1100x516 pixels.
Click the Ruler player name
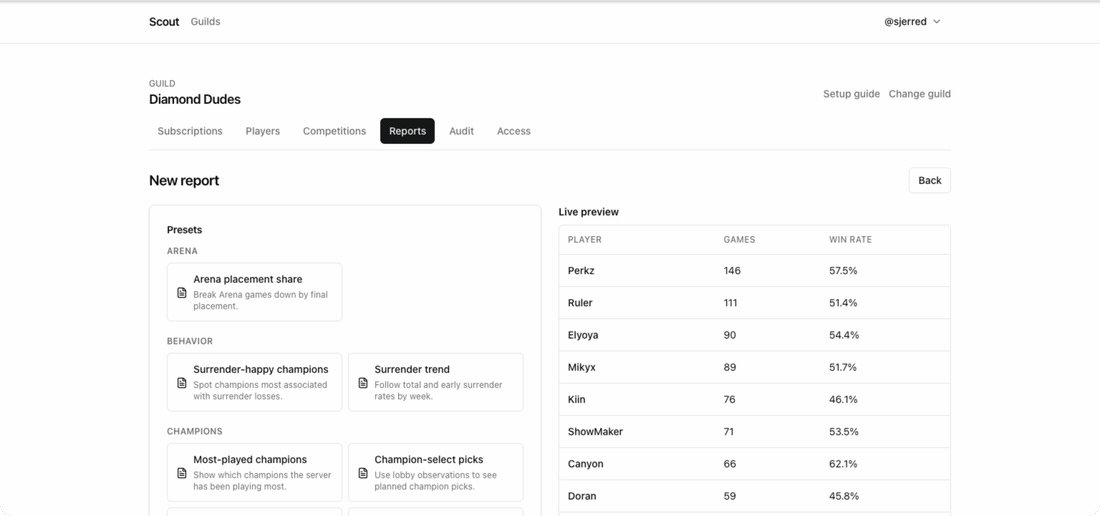(x=580, y=303)
